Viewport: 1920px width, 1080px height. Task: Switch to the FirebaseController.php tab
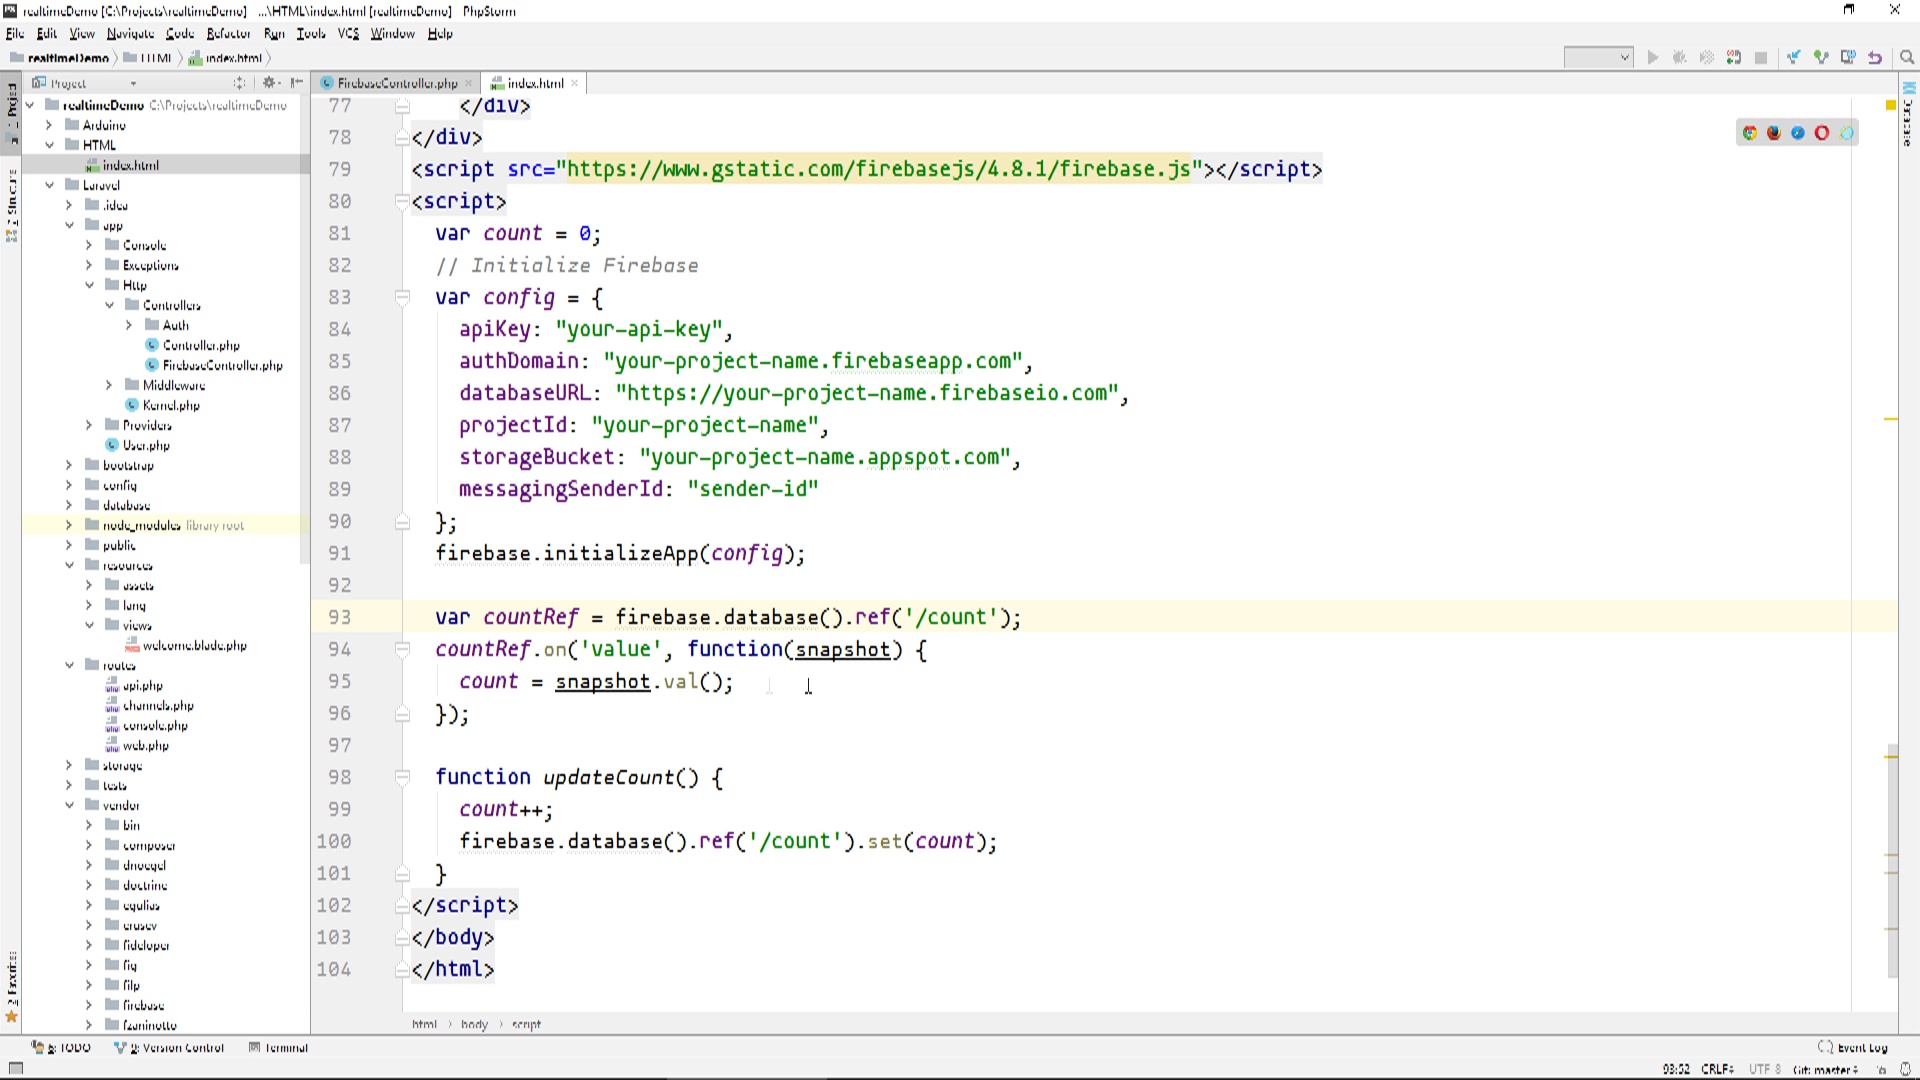(397, 83)
